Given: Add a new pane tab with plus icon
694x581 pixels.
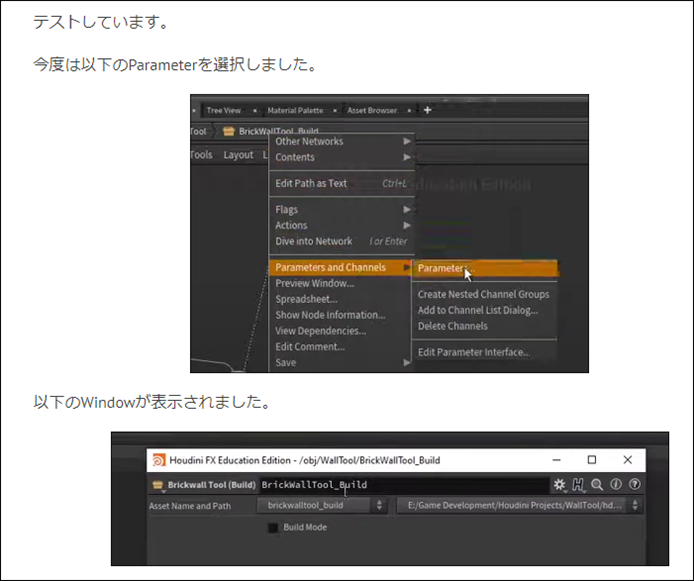Looking at the screenshot, I should [x=427, y=110].
